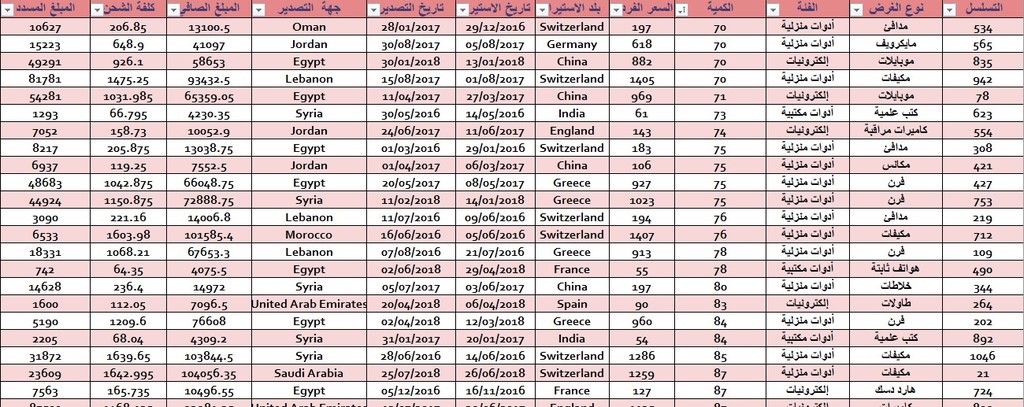Expand the جهة التصدير filter arrow
The image size is (1024, 407).
(x=259, y=10)
